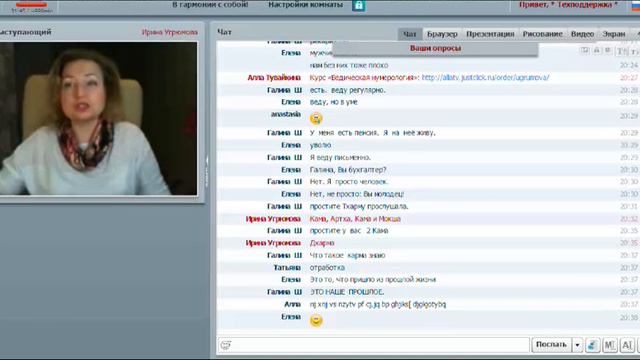Image resolution: width=640 pixels, height=360 pixels.
Task: Select Елена's message "Нет, не просто: Вы молодец!"
Action: (x=357, y=194)
